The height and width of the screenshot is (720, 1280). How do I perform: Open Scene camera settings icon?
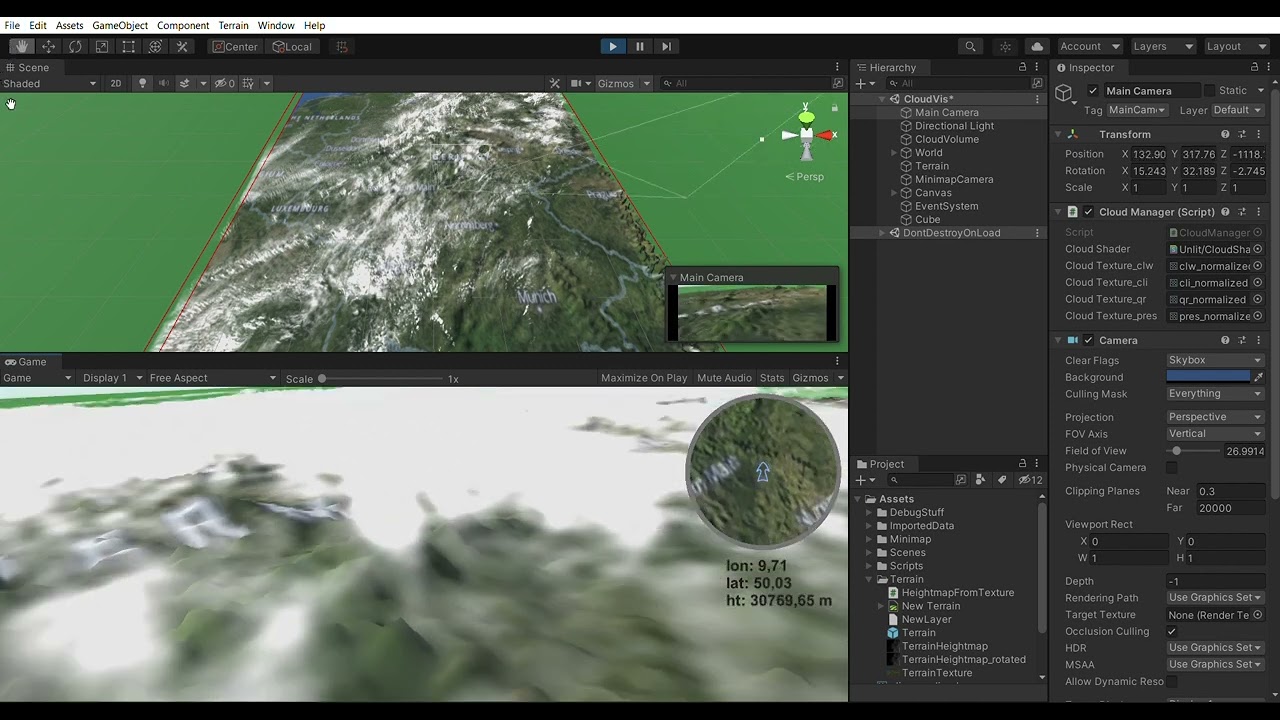(576, 83)
